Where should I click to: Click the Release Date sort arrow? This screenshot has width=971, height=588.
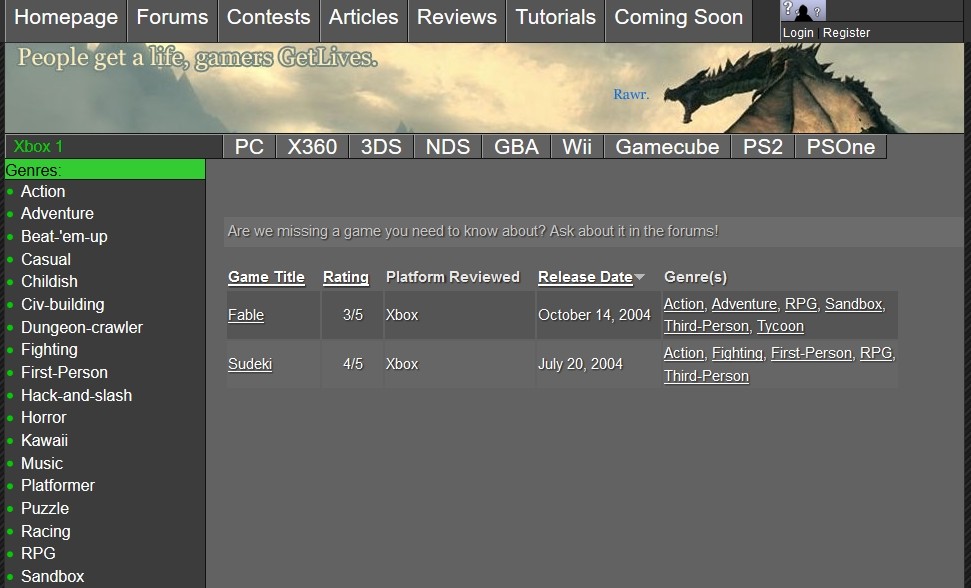640,277
